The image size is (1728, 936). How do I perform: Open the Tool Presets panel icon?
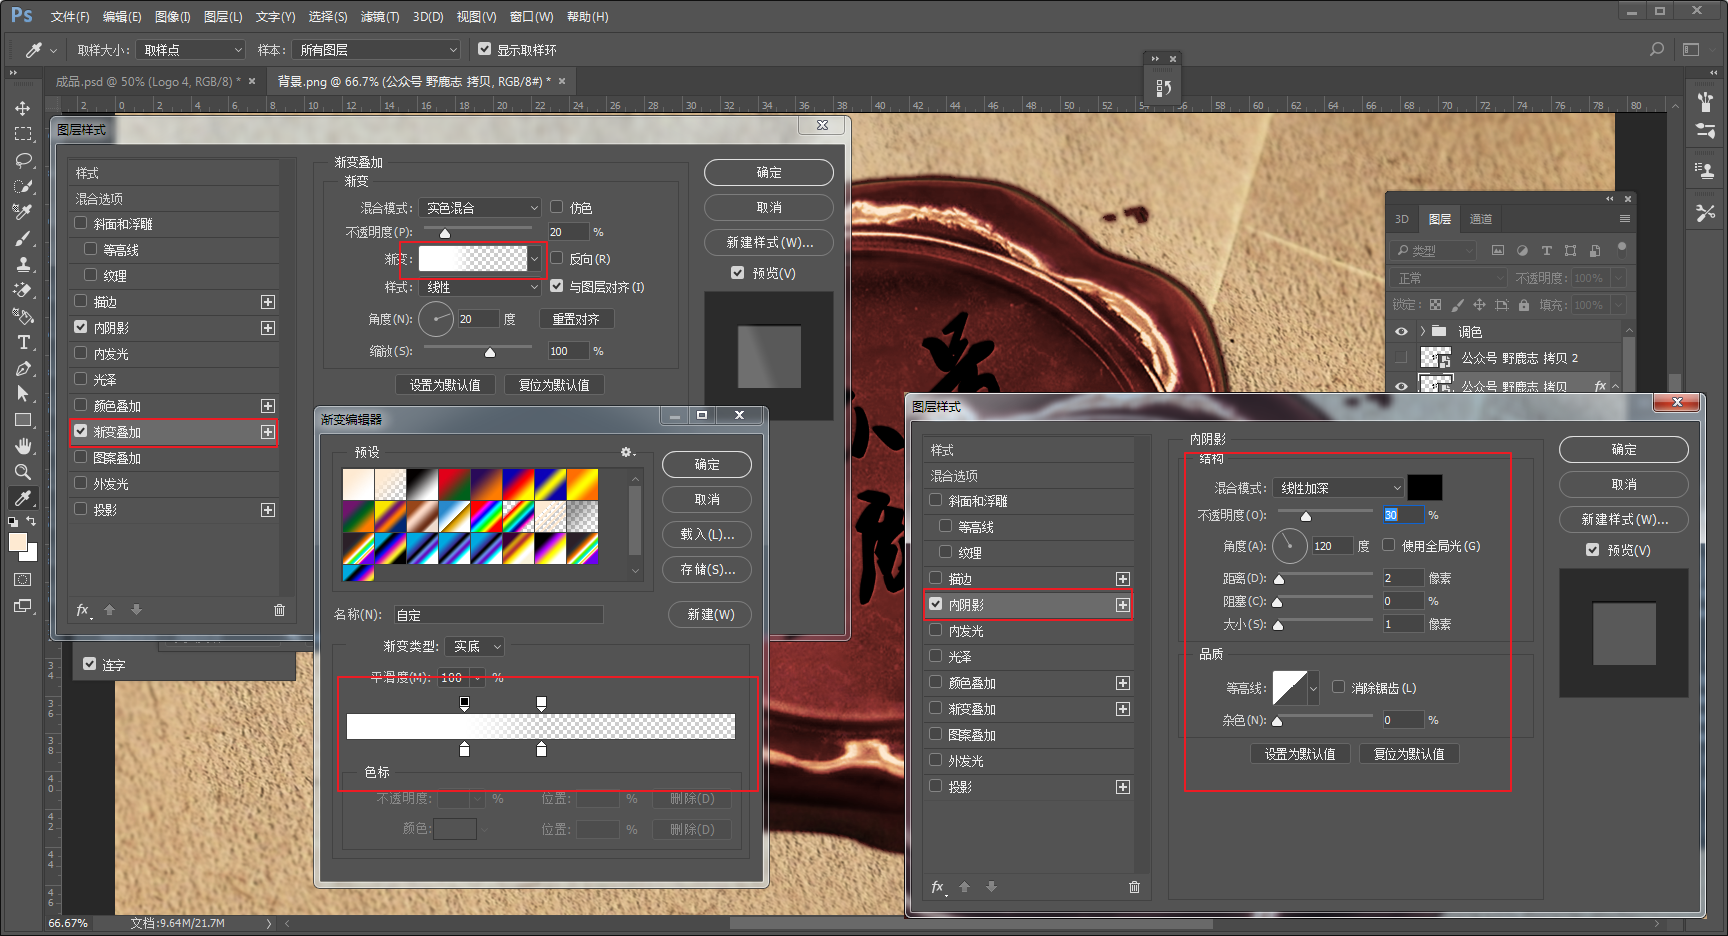[x=1705, y=212]
